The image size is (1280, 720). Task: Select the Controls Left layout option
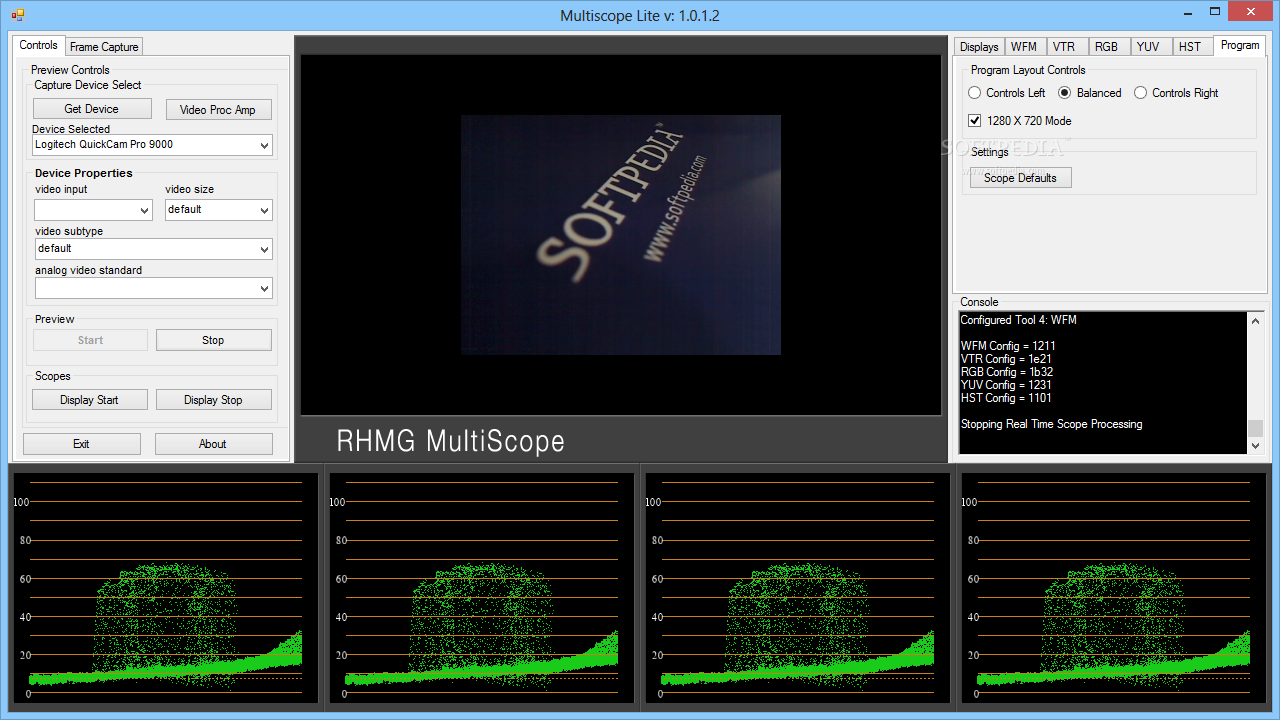975,93
